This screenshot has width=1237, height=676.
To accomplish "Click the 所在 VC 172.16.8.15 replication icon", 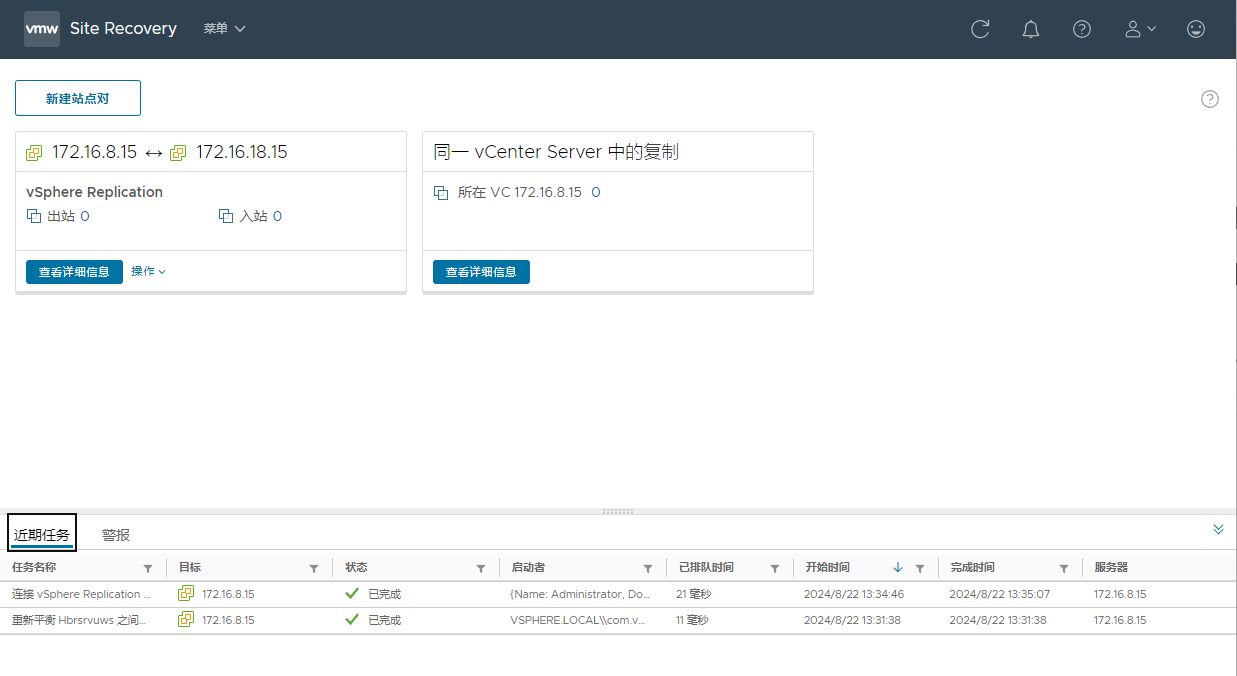I will pyautogui.click(x=441, y=192).
